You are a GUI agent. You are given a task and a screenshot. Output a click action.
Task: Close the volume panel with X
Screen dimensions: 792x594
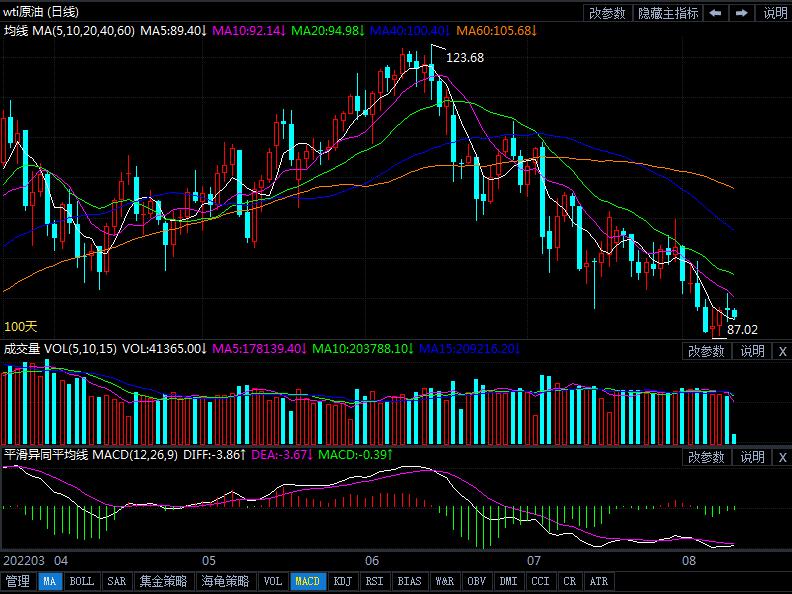[x=782, y=351]
